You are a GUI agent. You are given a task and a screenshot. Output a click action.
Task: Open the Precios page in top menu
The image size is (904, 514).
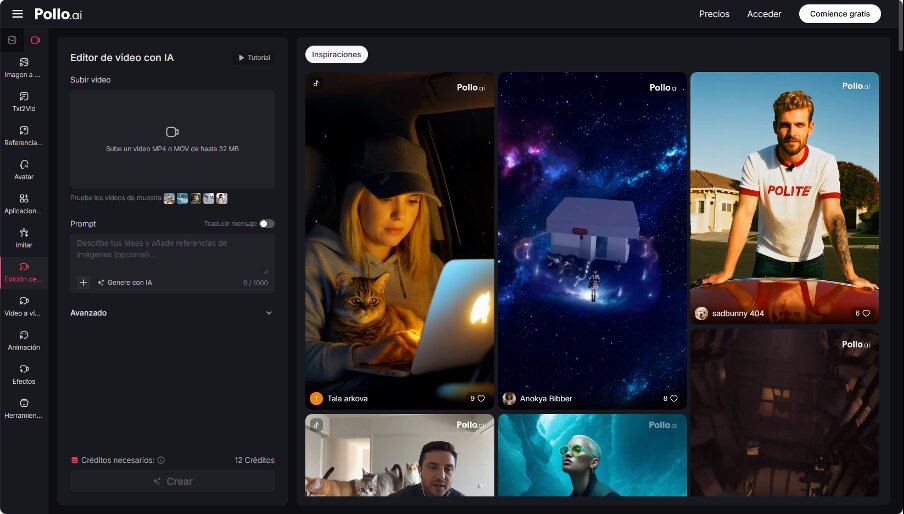click(714, 14)
